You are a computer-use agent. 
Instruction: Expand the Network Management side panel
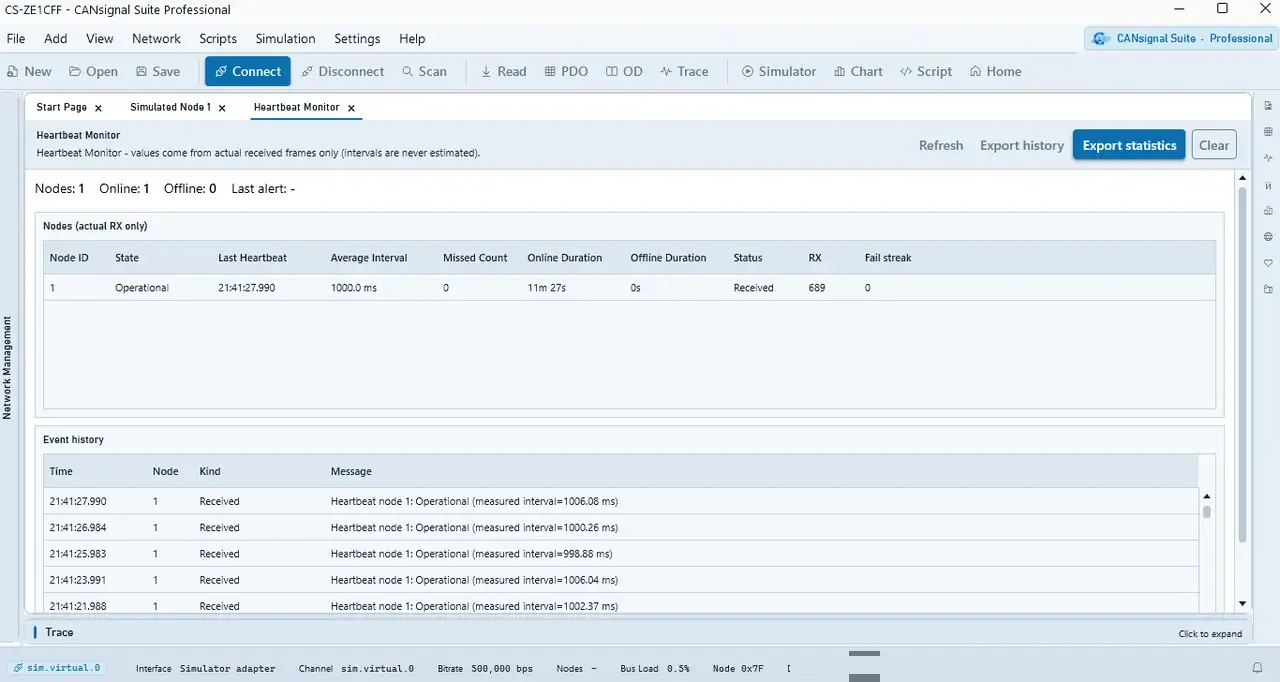(7, 368)
